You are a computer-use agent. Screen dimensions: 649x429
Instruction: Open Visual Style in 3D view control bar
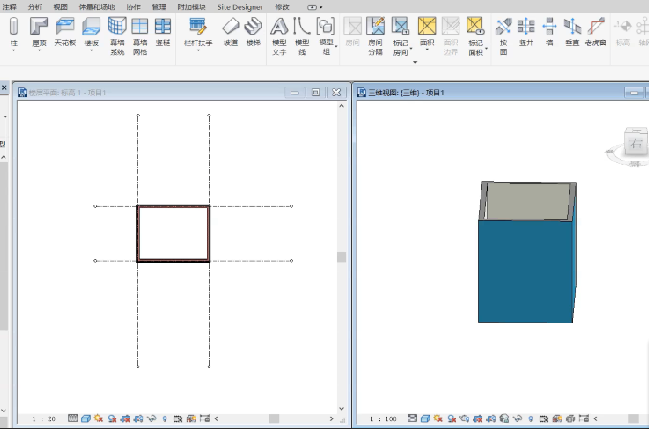(425, 418)
